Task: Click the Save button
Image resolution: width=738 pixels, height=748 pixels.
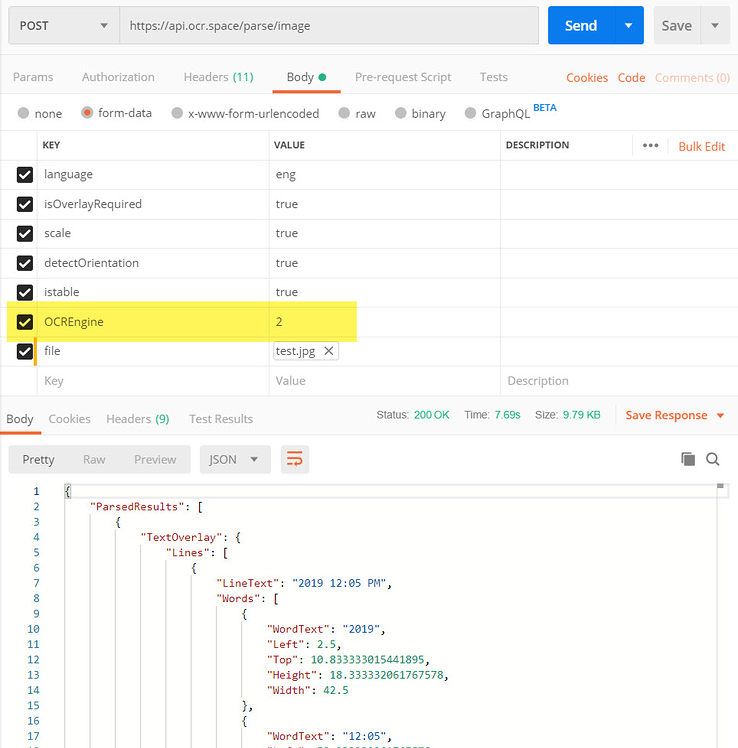Action: click(676, 26)
